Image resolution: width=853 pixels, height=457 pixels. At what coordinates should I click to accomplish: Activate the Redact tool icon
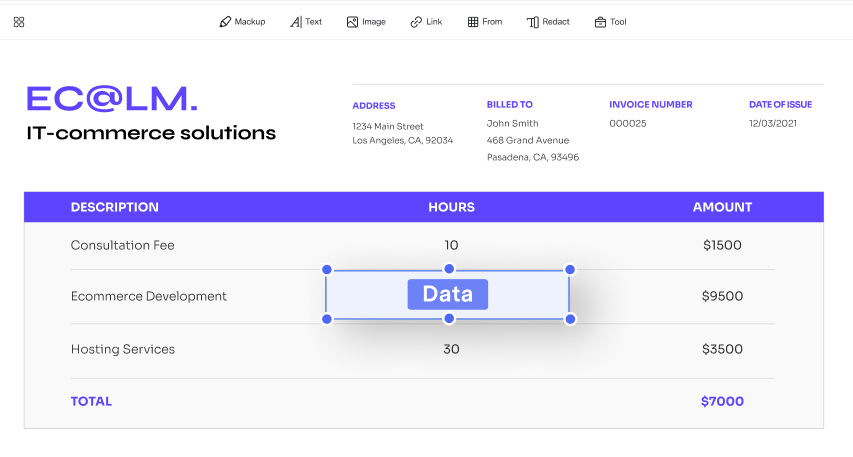532,22
